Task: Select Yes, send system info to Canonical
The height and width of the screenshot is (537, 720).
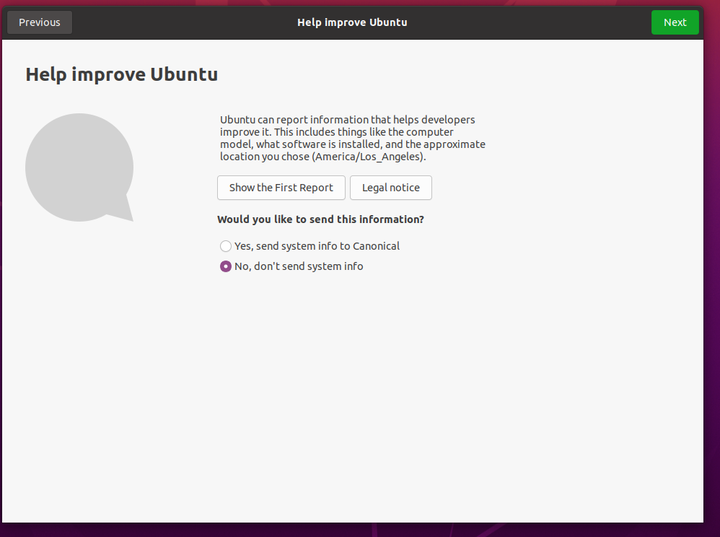Action: pyautogui.click(x=310, y=246)
